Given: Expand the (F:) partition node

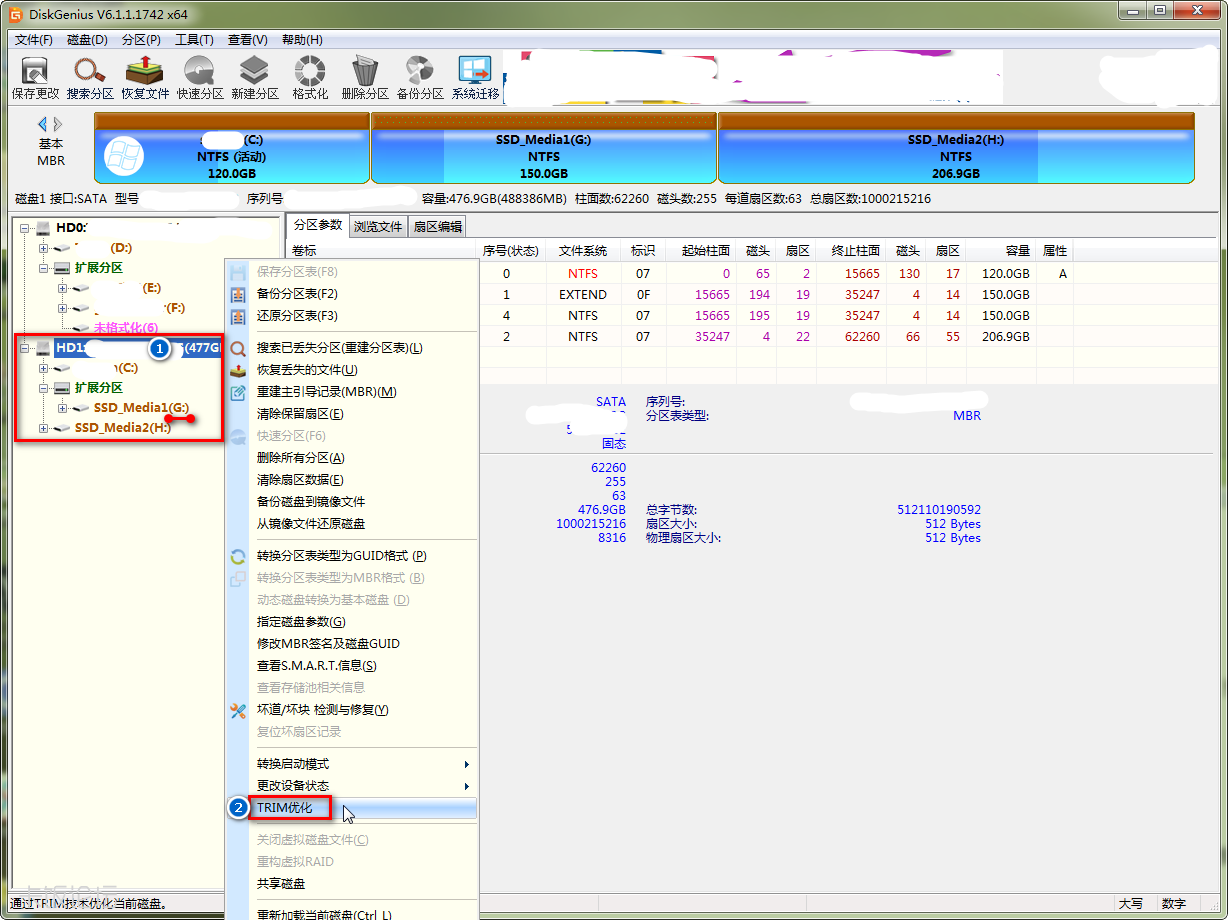Looking at the screenshot, I should click(62, 308).
